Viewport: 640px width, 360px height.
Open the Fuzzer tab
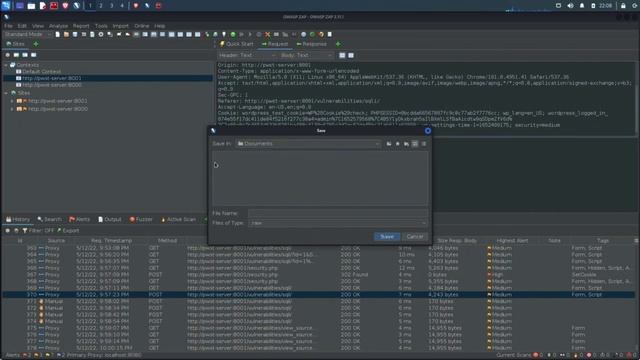click(141, 220)
